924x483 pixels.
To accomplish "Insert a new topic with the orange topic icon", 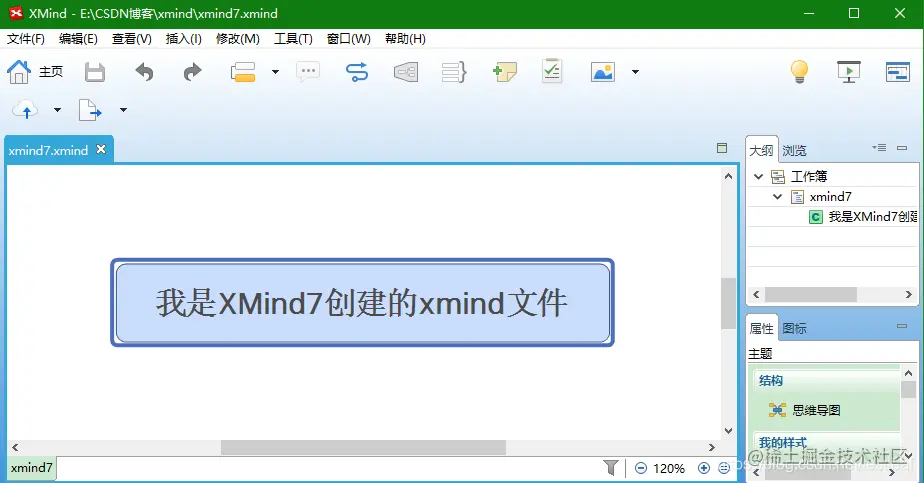I will (x=243, y=72).
